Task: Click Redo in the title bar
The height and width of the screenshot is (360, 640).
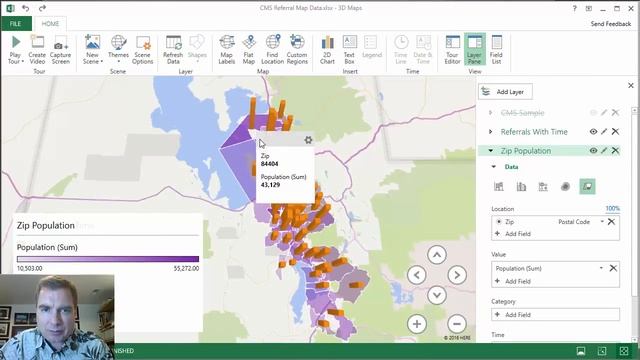Action: click(42, 8)
